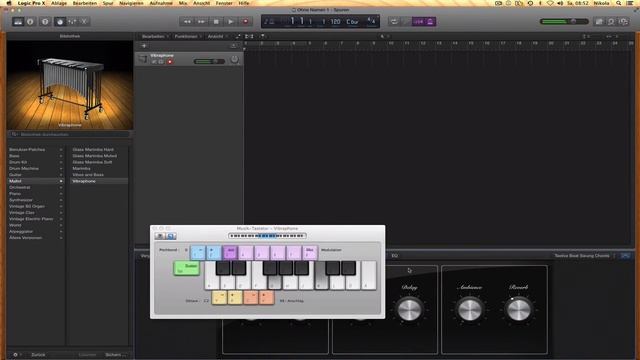Select the Vibes and Bass patch

pos(88,175)
